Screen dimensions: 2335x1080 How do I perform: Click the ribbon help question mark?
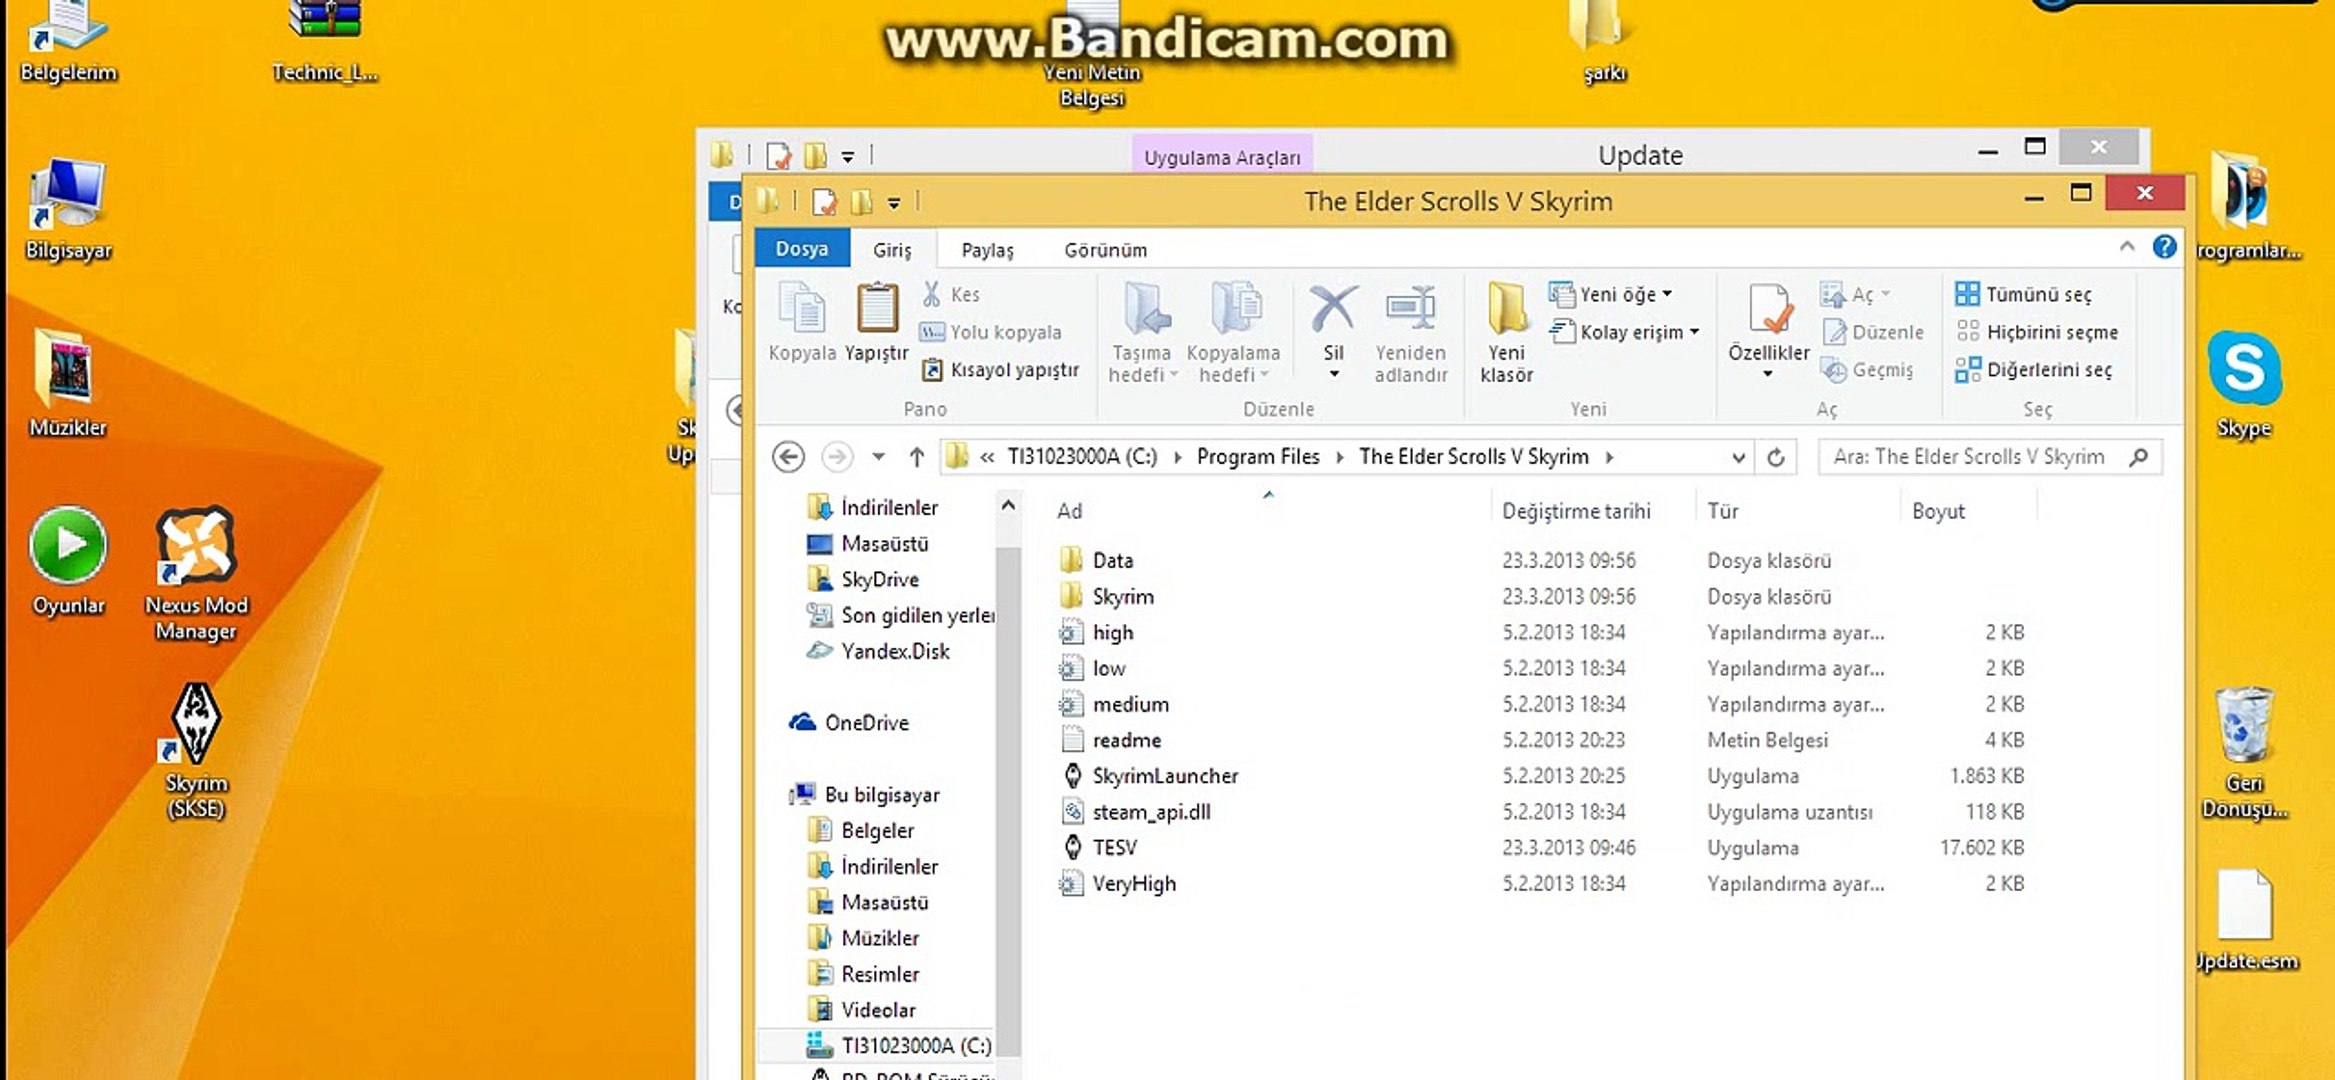[2164, 247]
